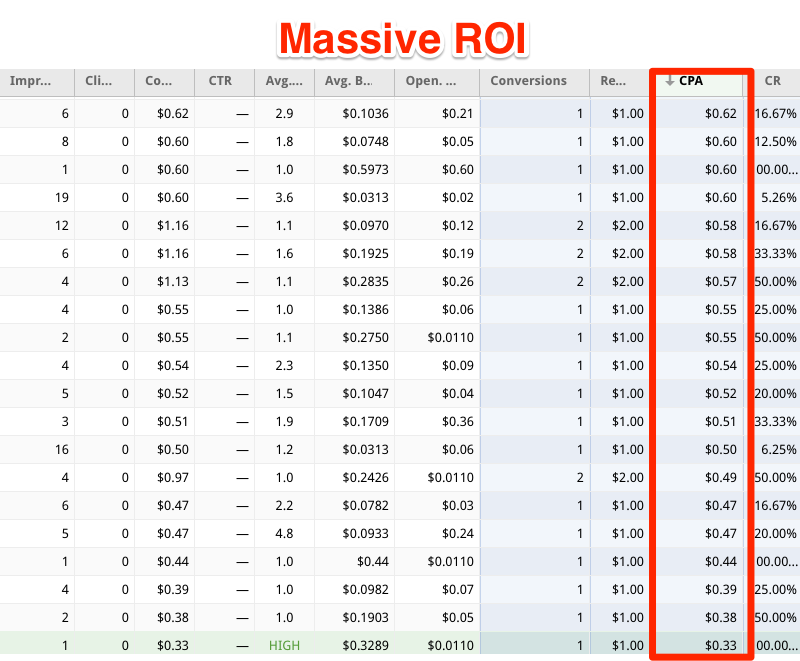Click the Re... column header

[x=619, y=82]
